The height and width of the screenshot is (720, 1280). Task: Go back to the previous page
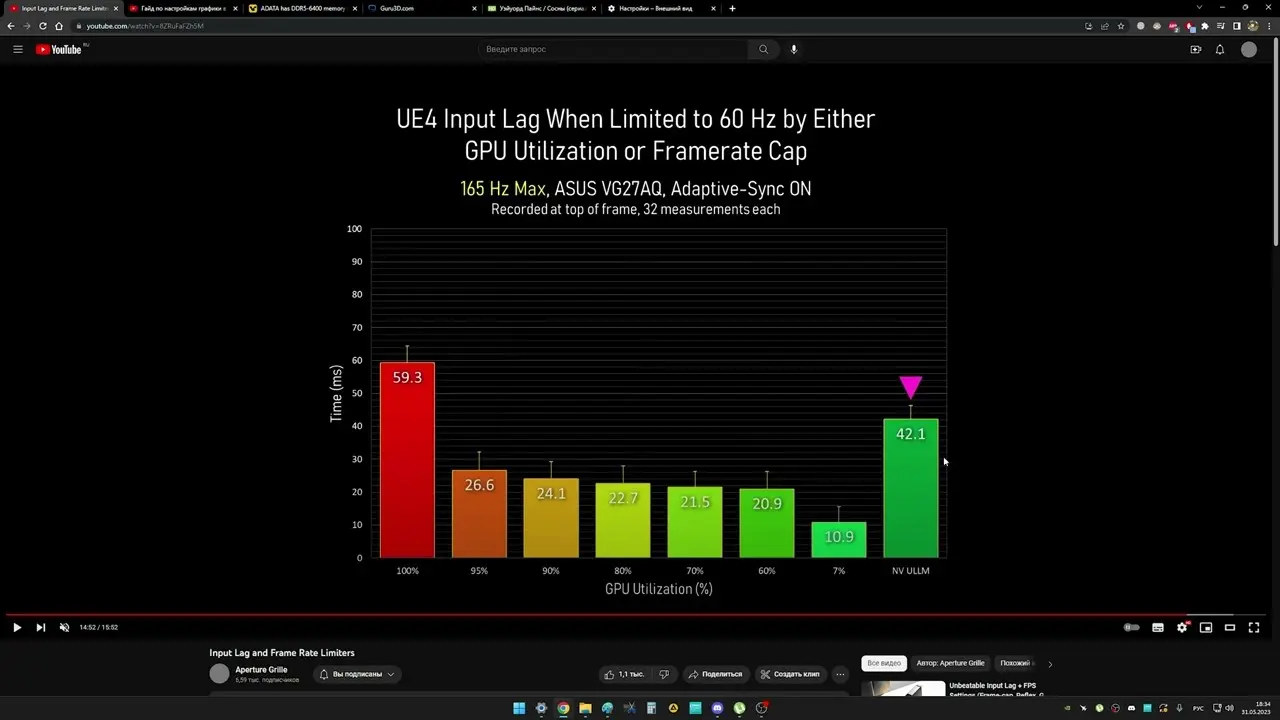tap(11, 26)
